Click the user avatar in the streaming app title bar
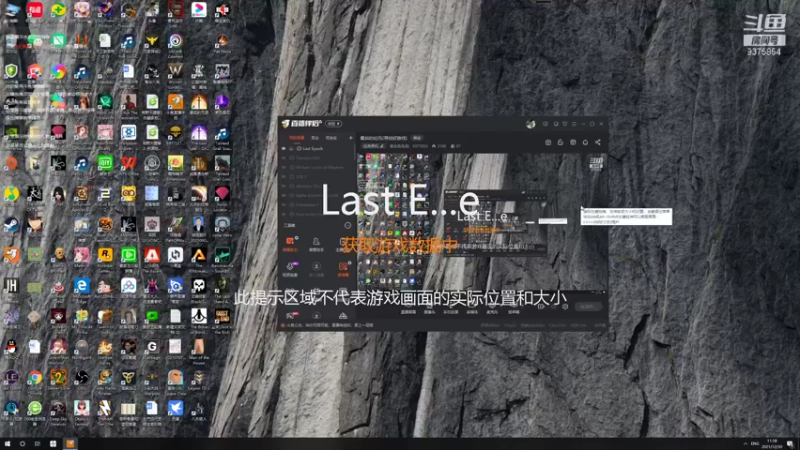The image size is (800, 450). 531,124
